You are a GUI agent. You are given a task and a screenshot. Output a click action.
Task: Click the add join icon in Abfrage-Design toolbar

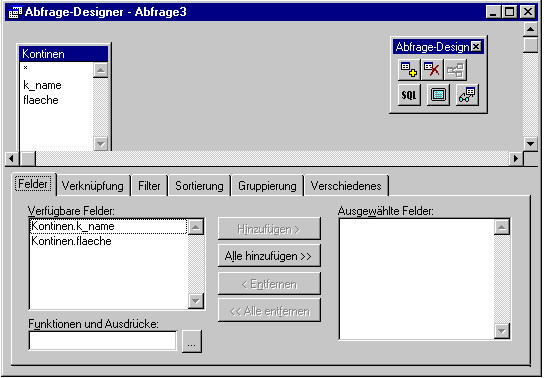[455, 70]
